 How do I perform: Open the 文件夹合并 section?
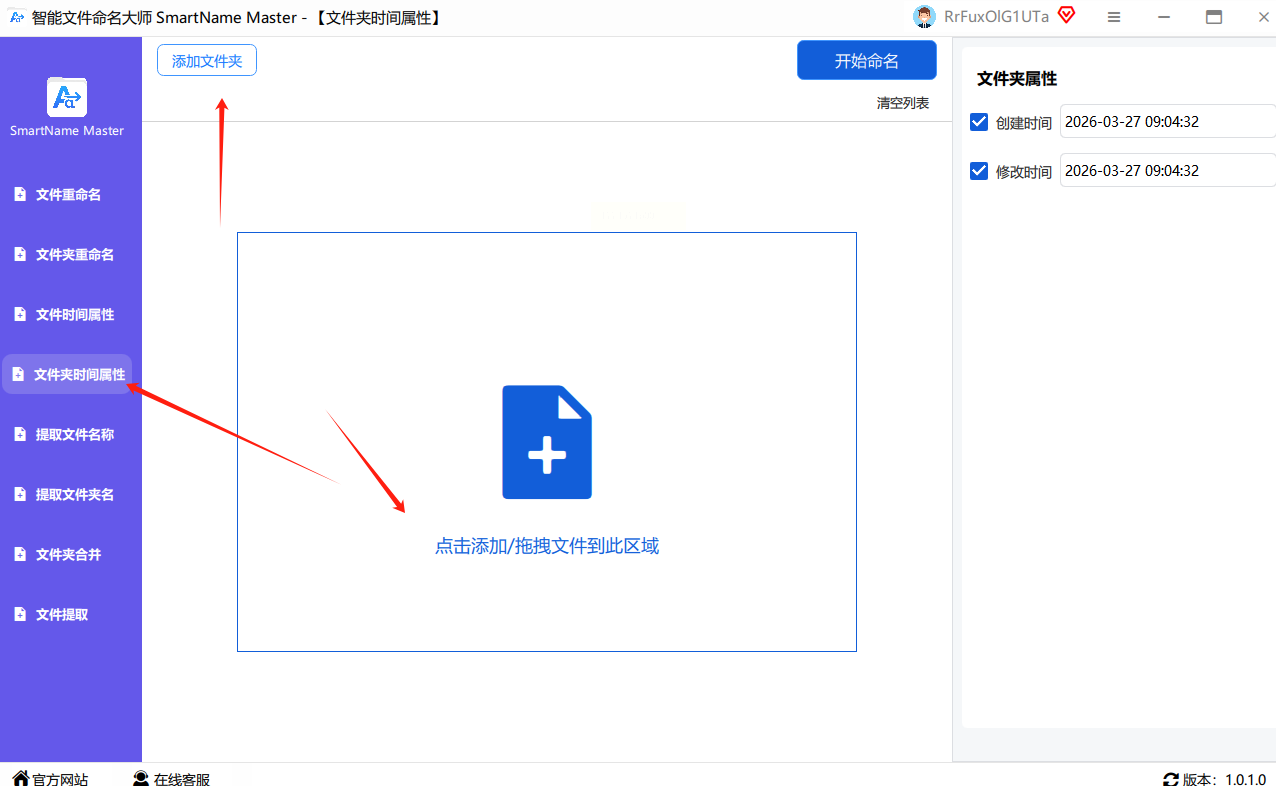coord(67,555)
